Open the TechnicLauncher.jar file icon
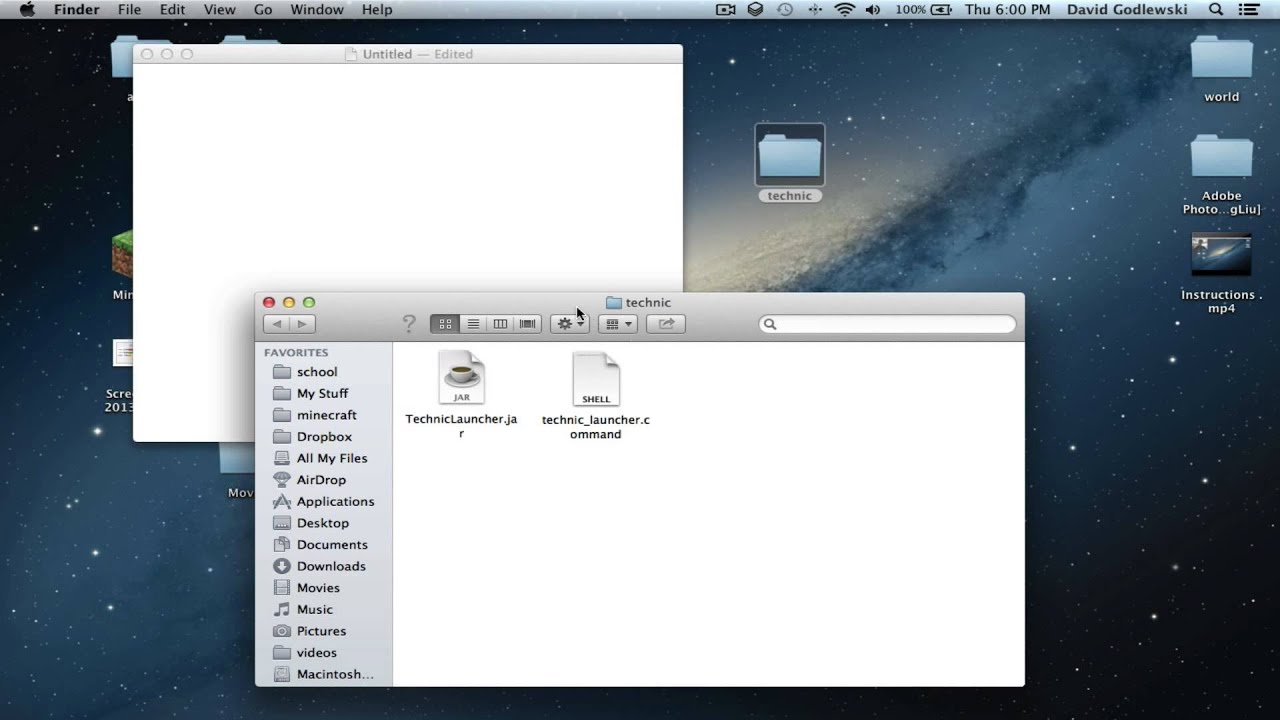This screenshot has height=720, width=1280. [x=461, y=378]
